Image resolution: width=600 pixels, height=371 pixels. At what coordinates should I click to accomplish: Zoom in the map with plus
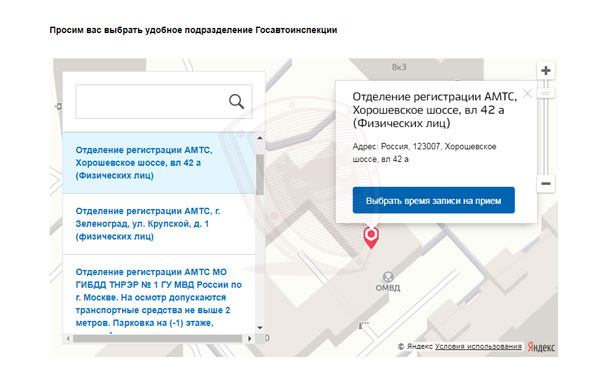pyautogui.click(x=546, y=70)
